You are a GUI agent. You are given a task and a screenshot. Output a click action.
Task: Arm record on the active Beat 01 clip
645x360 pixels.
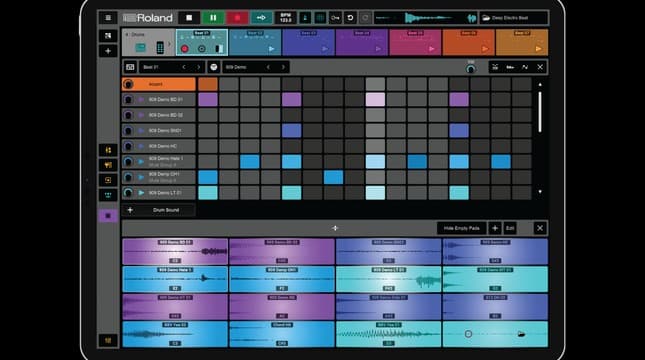click(x=185, y=49)
